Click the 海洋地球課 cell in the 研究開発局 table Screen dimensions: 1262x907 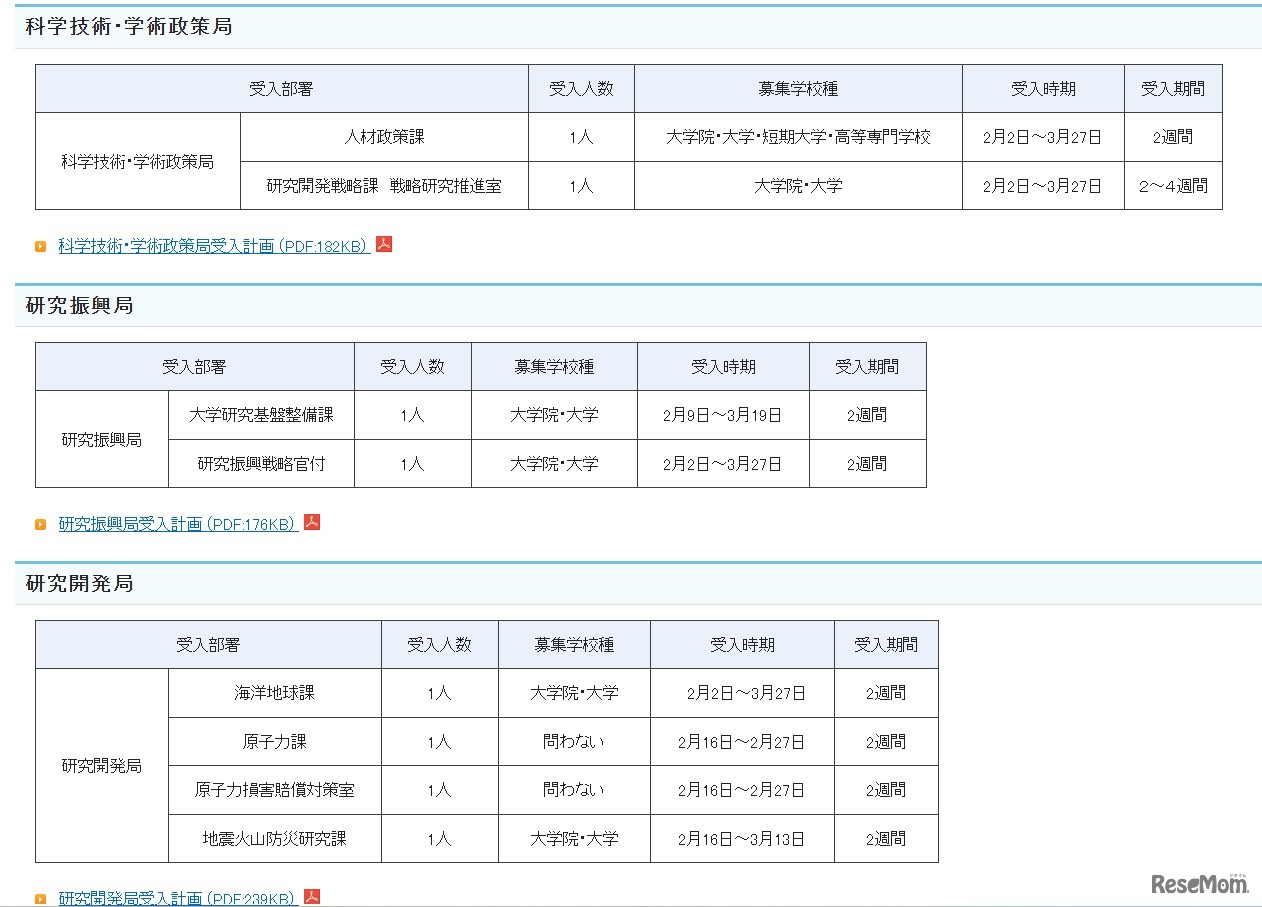(273, 693)
